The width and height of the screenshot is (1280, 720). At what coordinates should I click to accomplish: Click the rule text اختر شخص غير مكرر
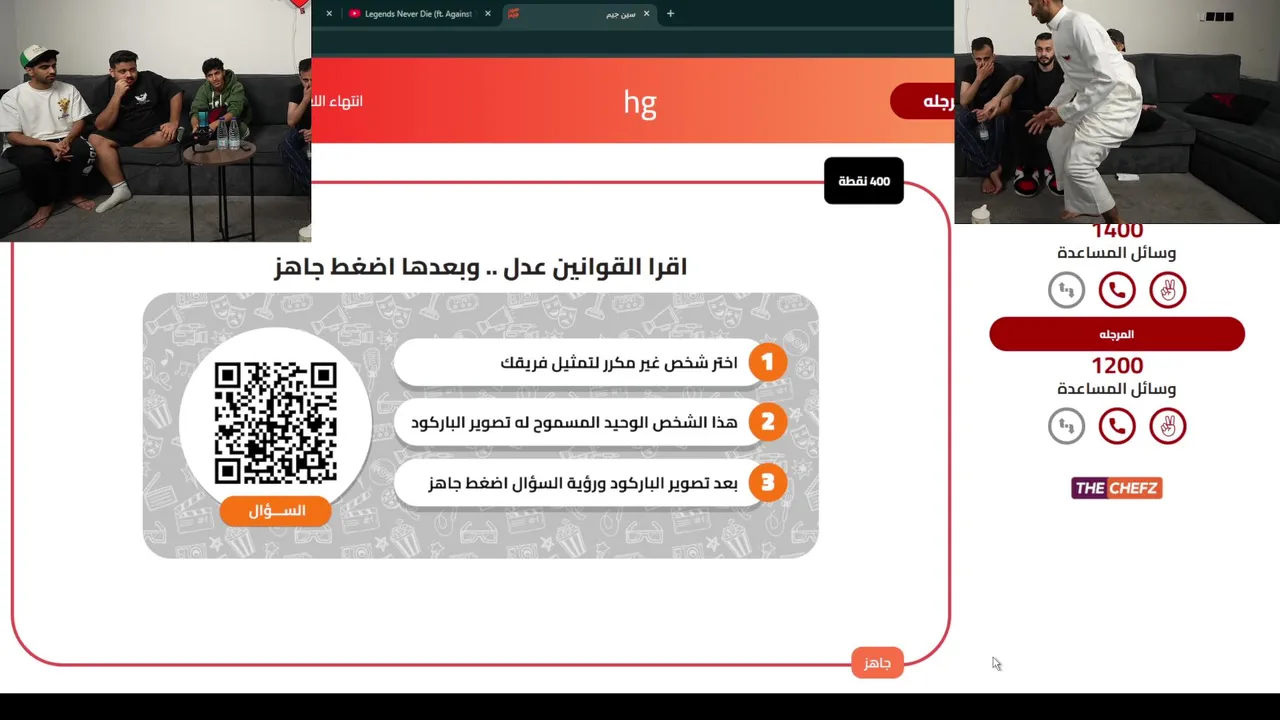[619, 362]
